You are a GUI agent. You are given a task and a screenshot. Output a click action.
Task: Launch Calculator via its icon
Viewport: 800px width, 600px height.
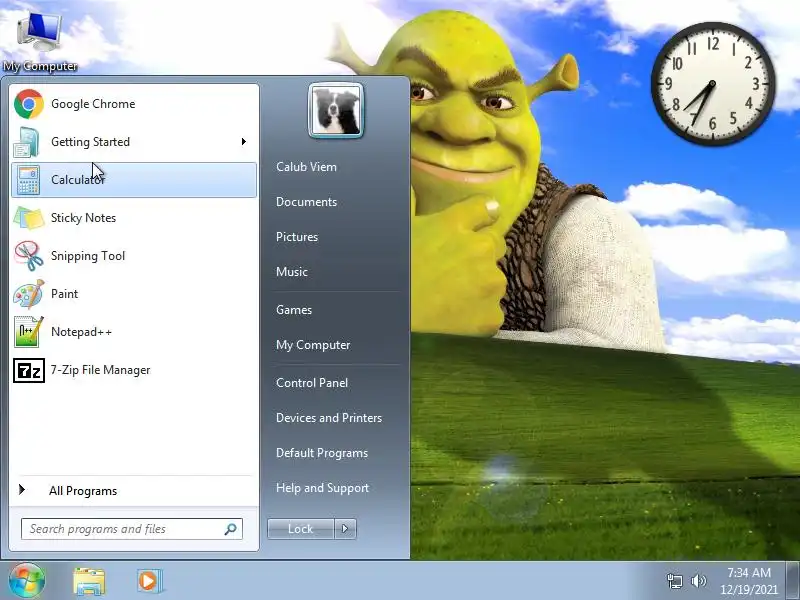pos(28,180)
